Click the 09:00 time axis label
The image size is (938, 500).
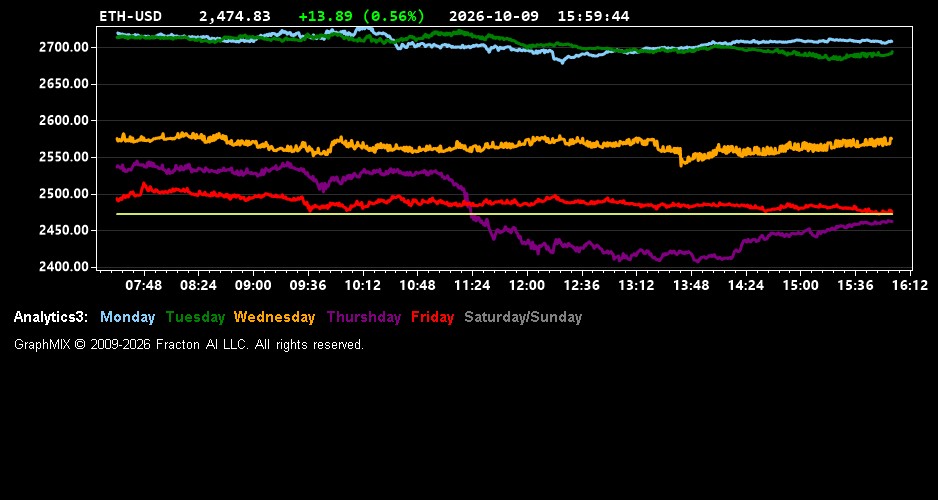(x=253, y=286)
